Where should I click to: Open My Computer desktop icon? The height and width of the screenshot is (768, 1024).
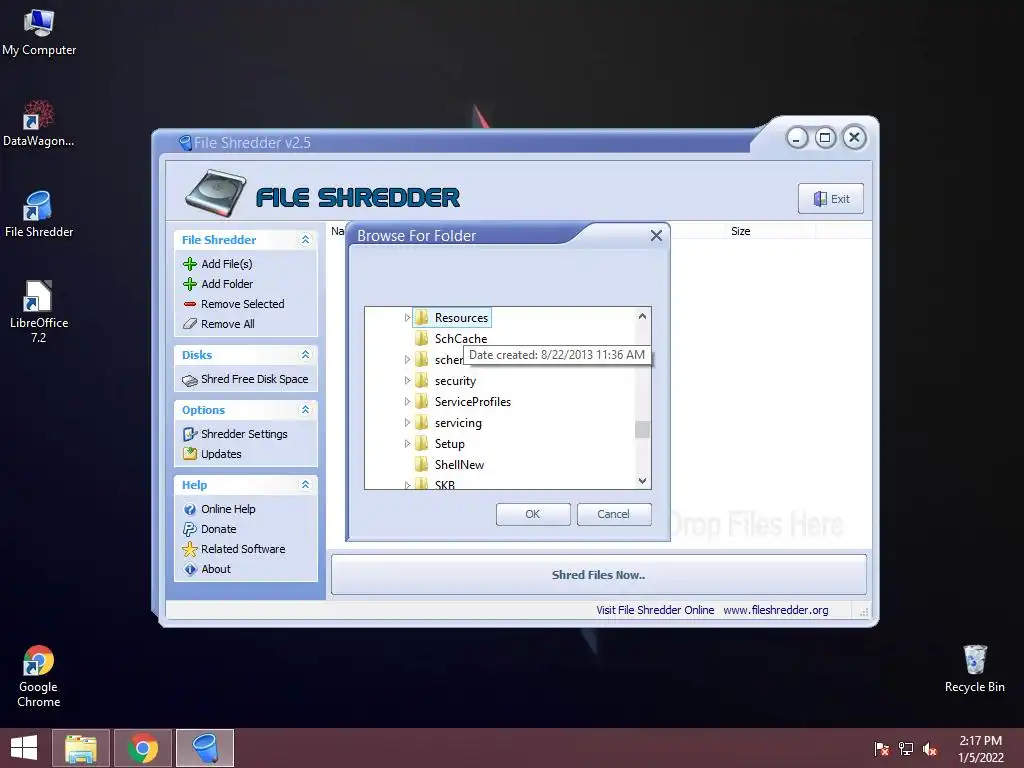39,33
